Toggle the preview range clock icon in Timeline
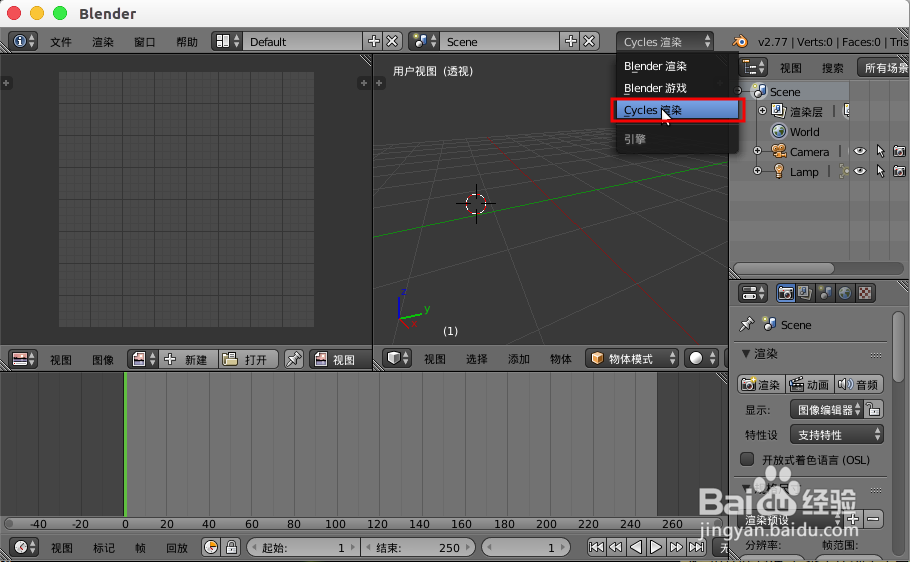This screenshot has width=910, height=562. point(211,547)
